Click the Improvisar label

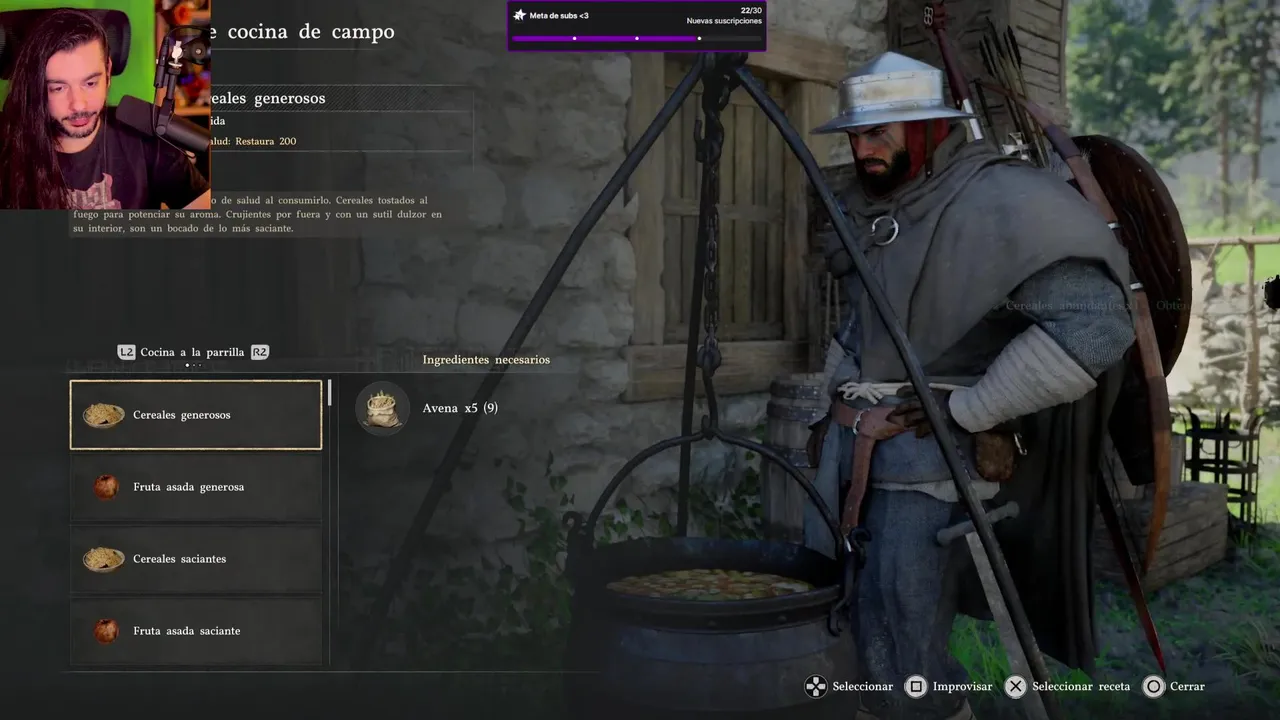tap(962, 686)
